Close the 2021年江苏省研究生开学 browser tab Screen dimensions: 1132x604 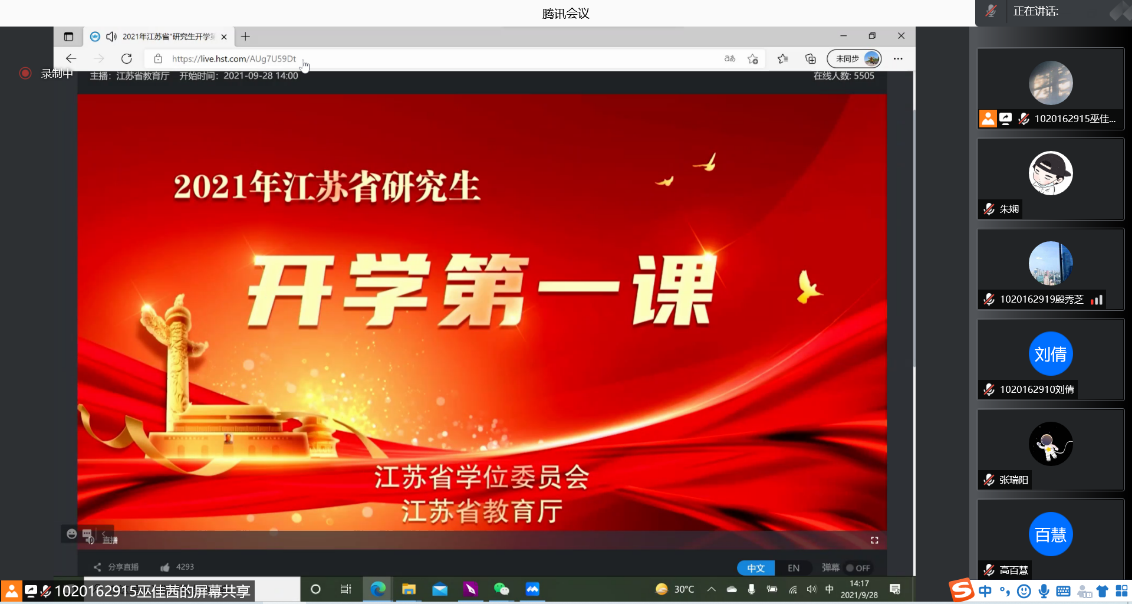click(x=224, y=36)
